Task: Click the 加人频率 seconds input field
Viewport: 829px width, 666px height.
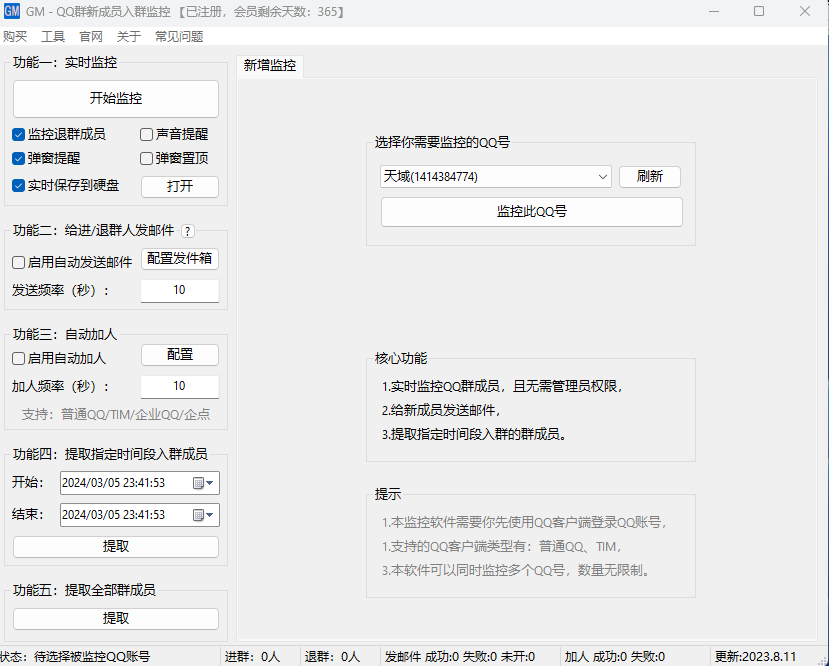Action: point(179,386)
